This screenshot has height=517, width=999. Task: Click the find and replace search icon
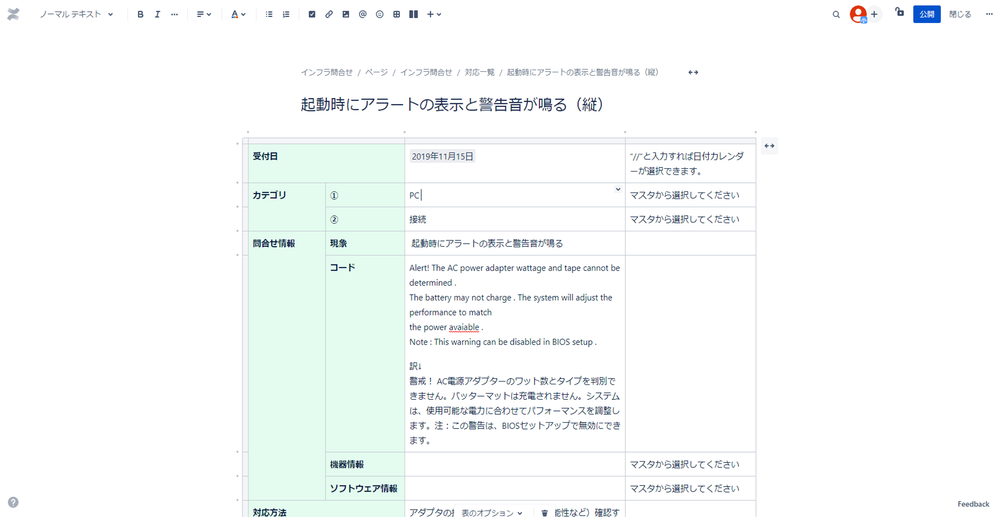(x=837, y=14)
